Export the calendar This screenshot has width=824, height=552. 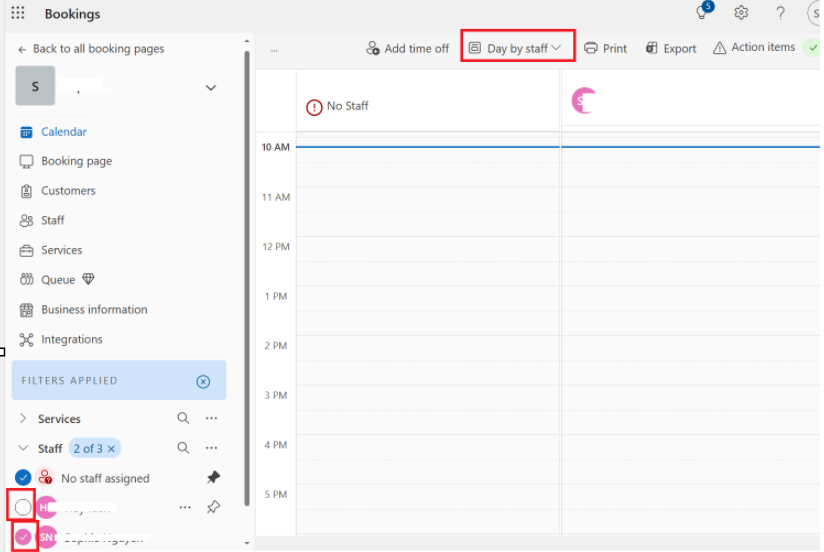(671, 48)
